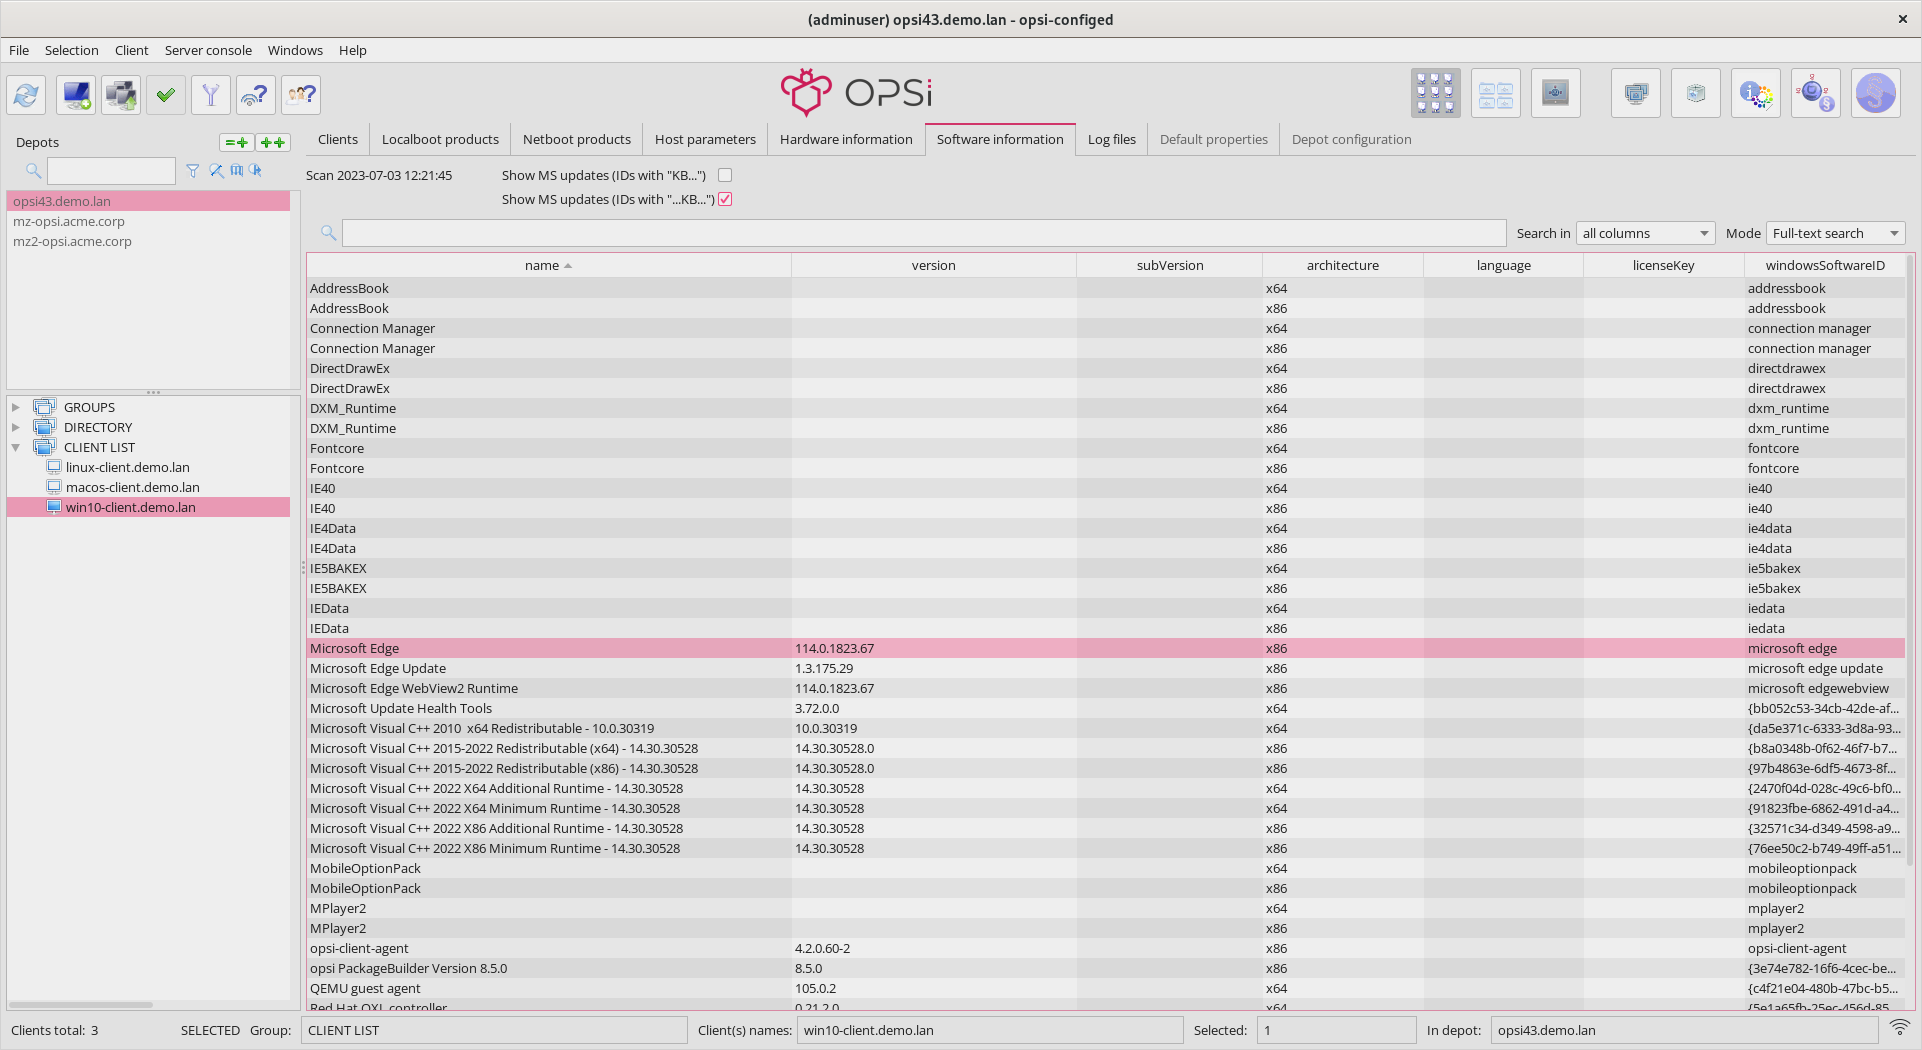Screen dimensions: 1922x1050
Task: Open the File menu
Action: tap(19, 50)
